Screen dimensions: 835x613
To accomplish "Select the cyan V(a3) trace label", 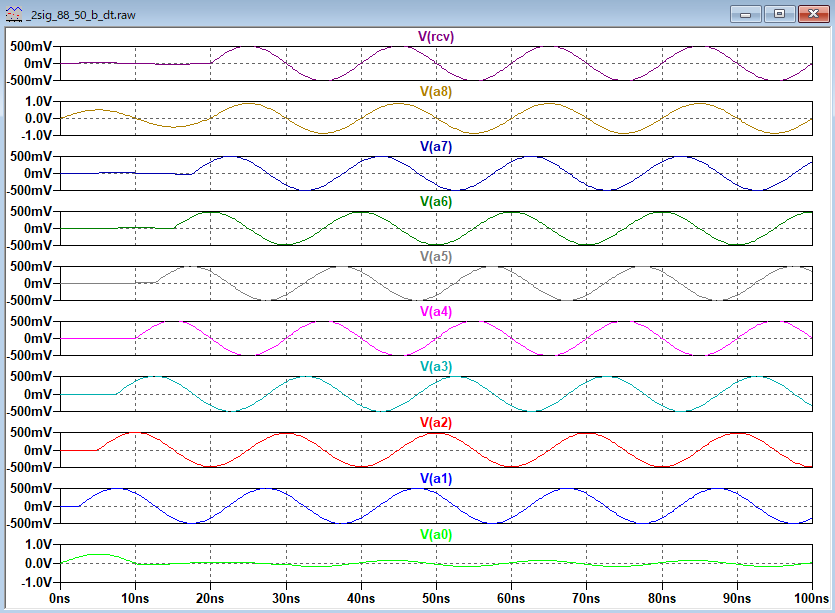I will point(436,368).
